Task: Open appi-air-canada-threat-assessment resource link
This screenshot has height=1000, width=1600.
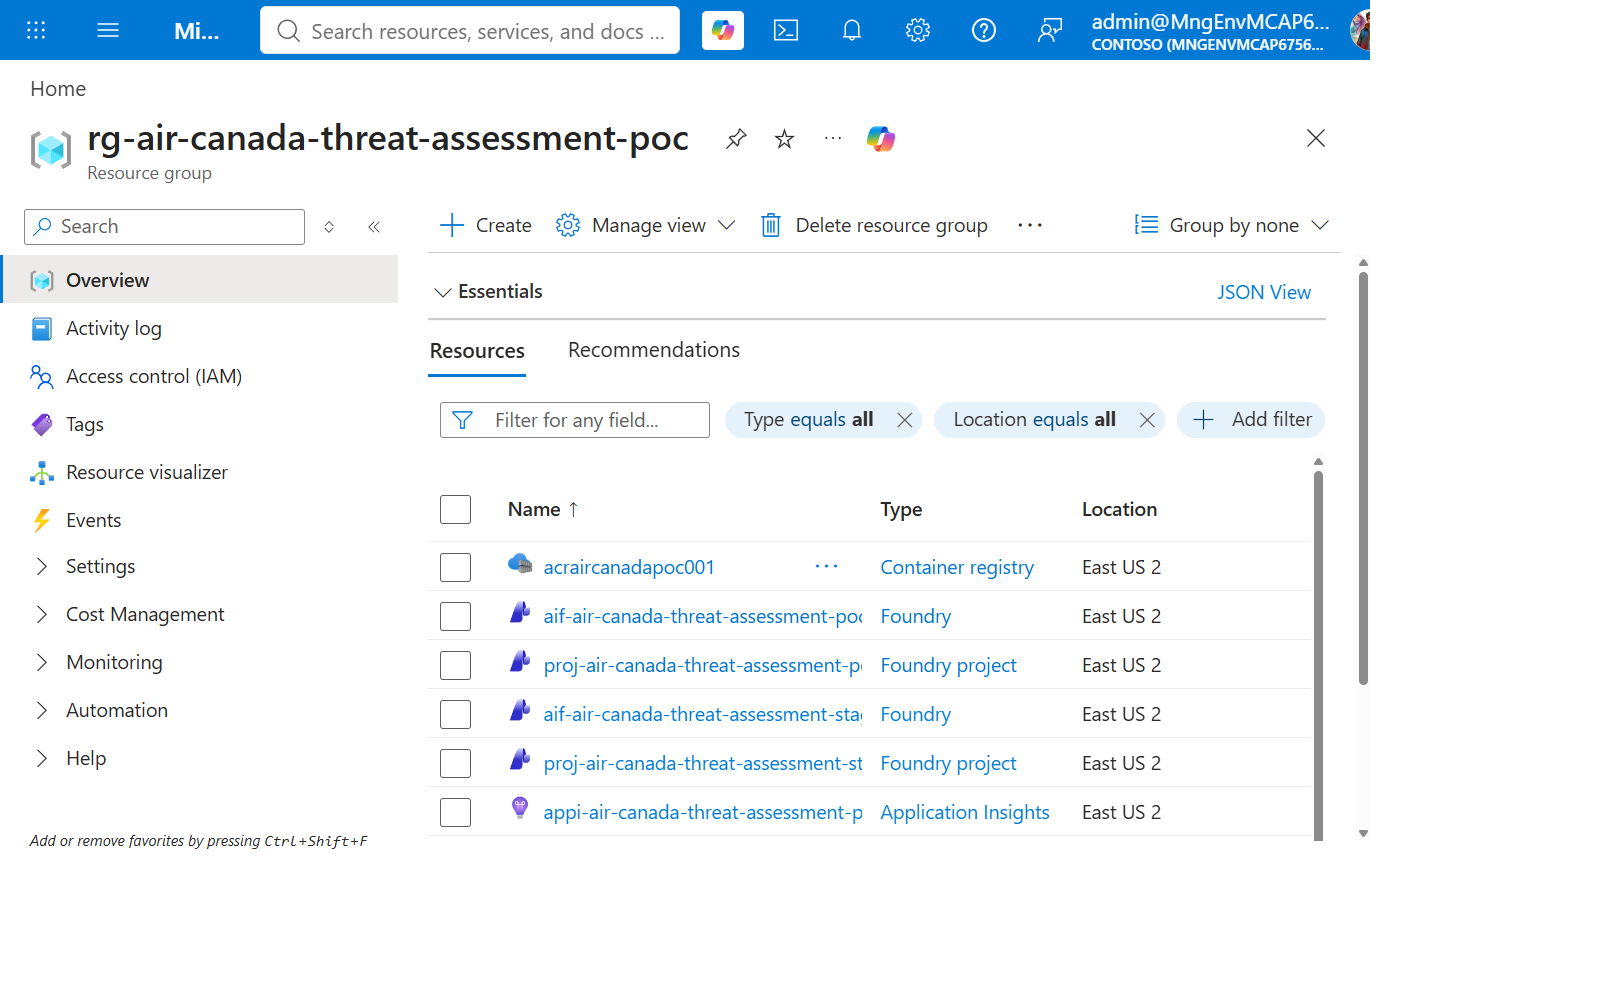Action: tap(702, 812)
